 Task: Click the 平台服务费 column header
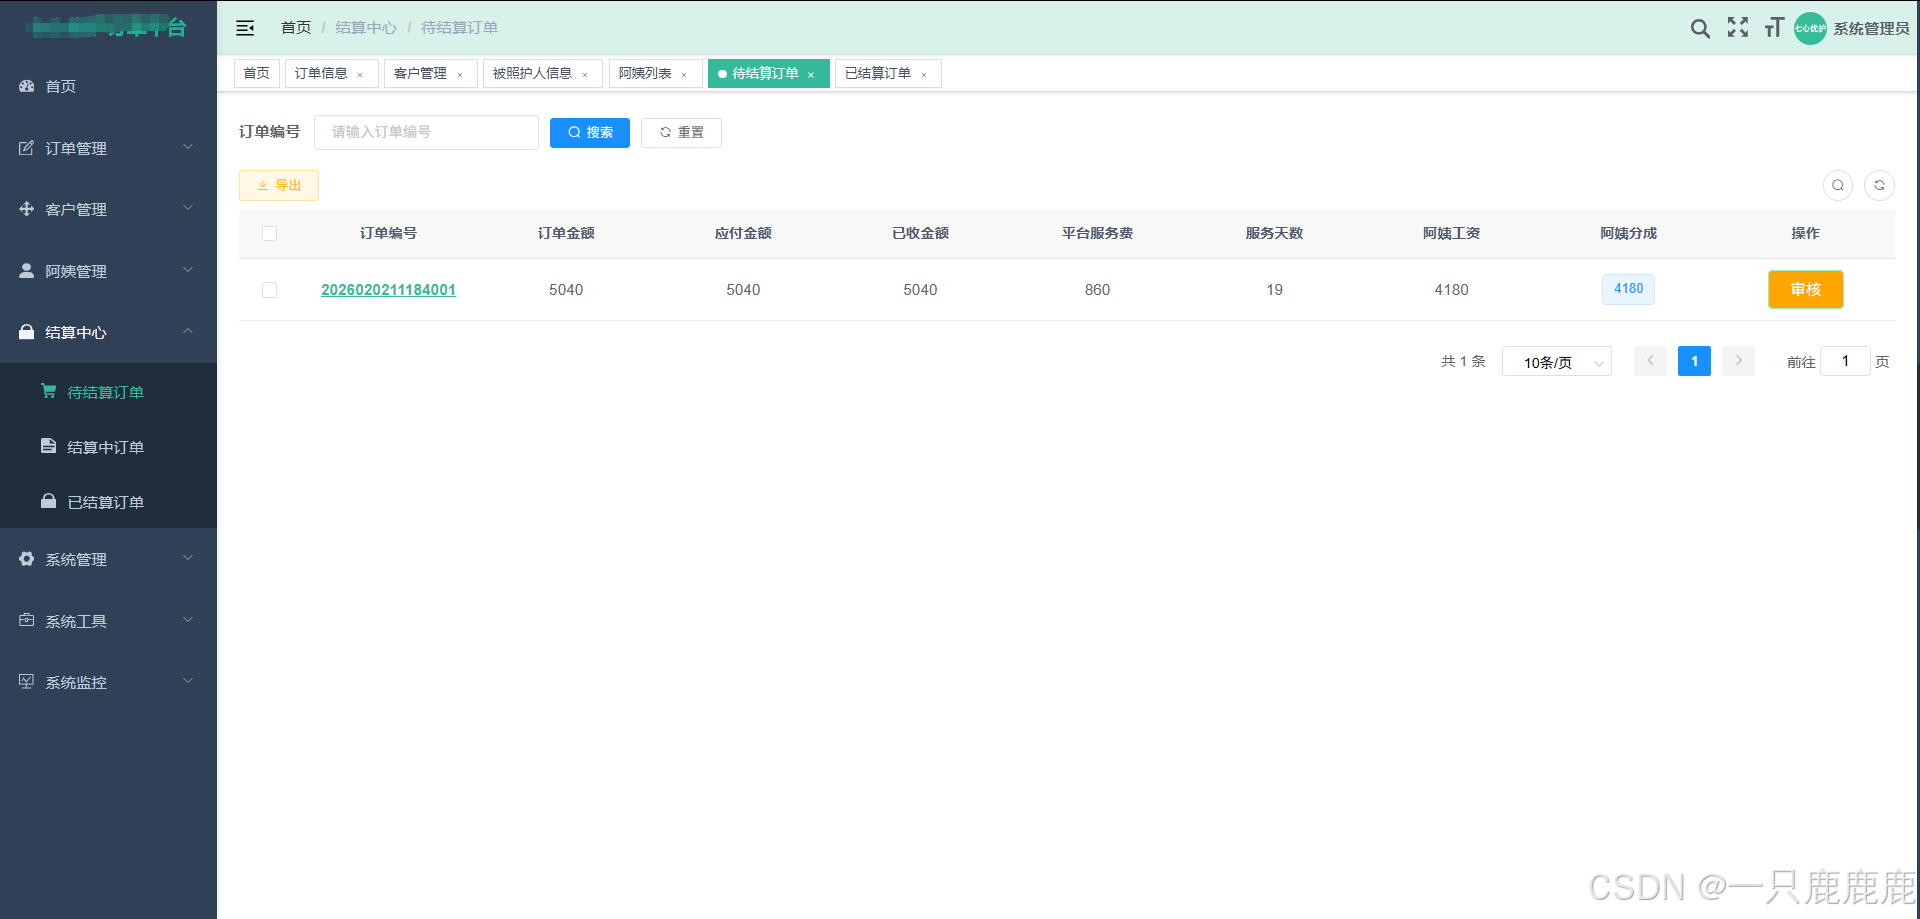(x=1097, y=233)
